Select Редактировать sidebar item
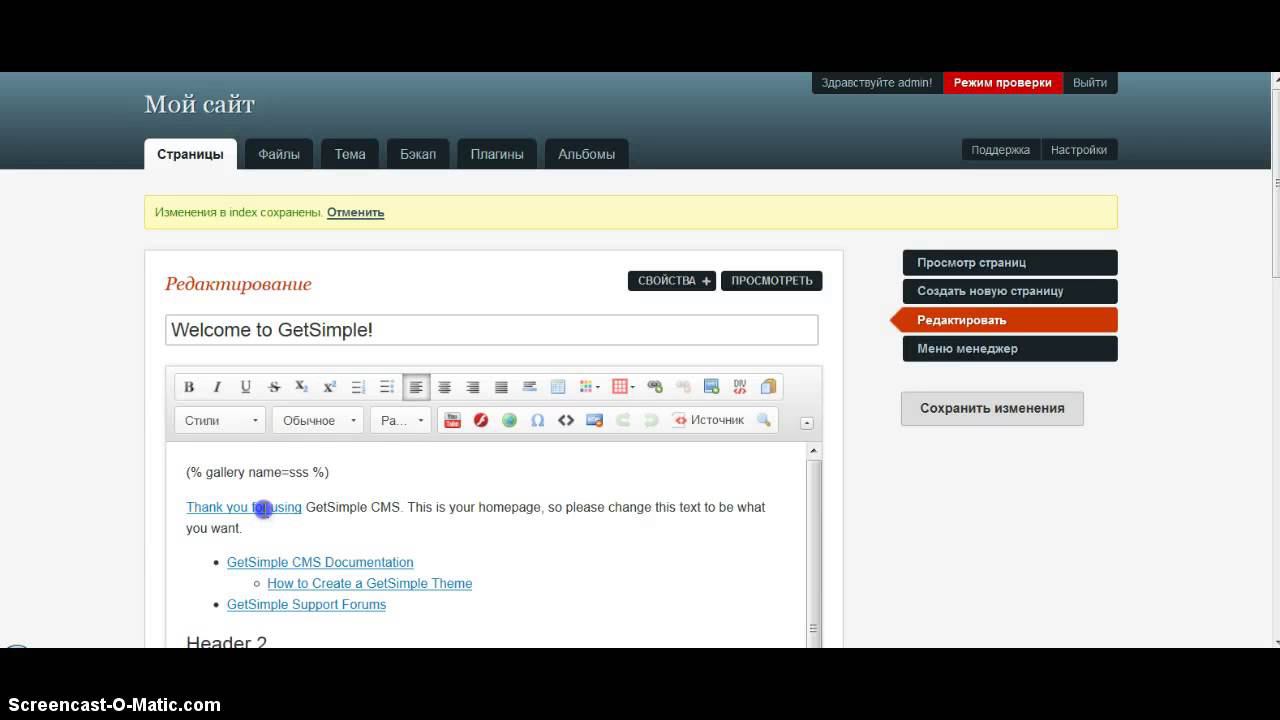 pyautogui.click(x=1004, y=320)
